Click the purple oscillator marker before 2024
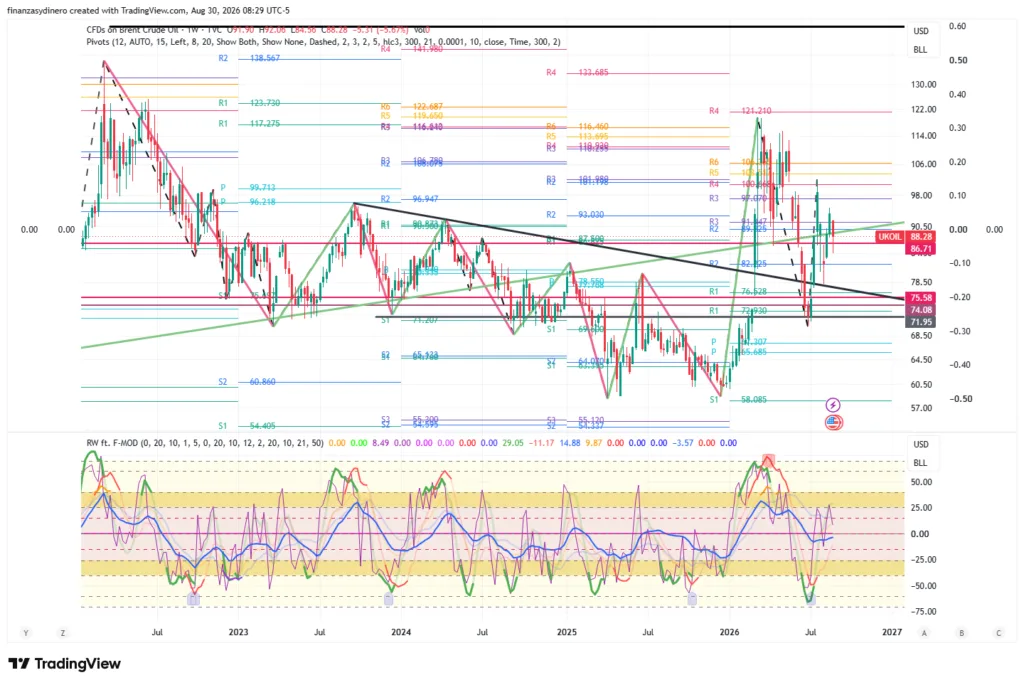The height and width of the screenshot is (685, 1024). 389,598
